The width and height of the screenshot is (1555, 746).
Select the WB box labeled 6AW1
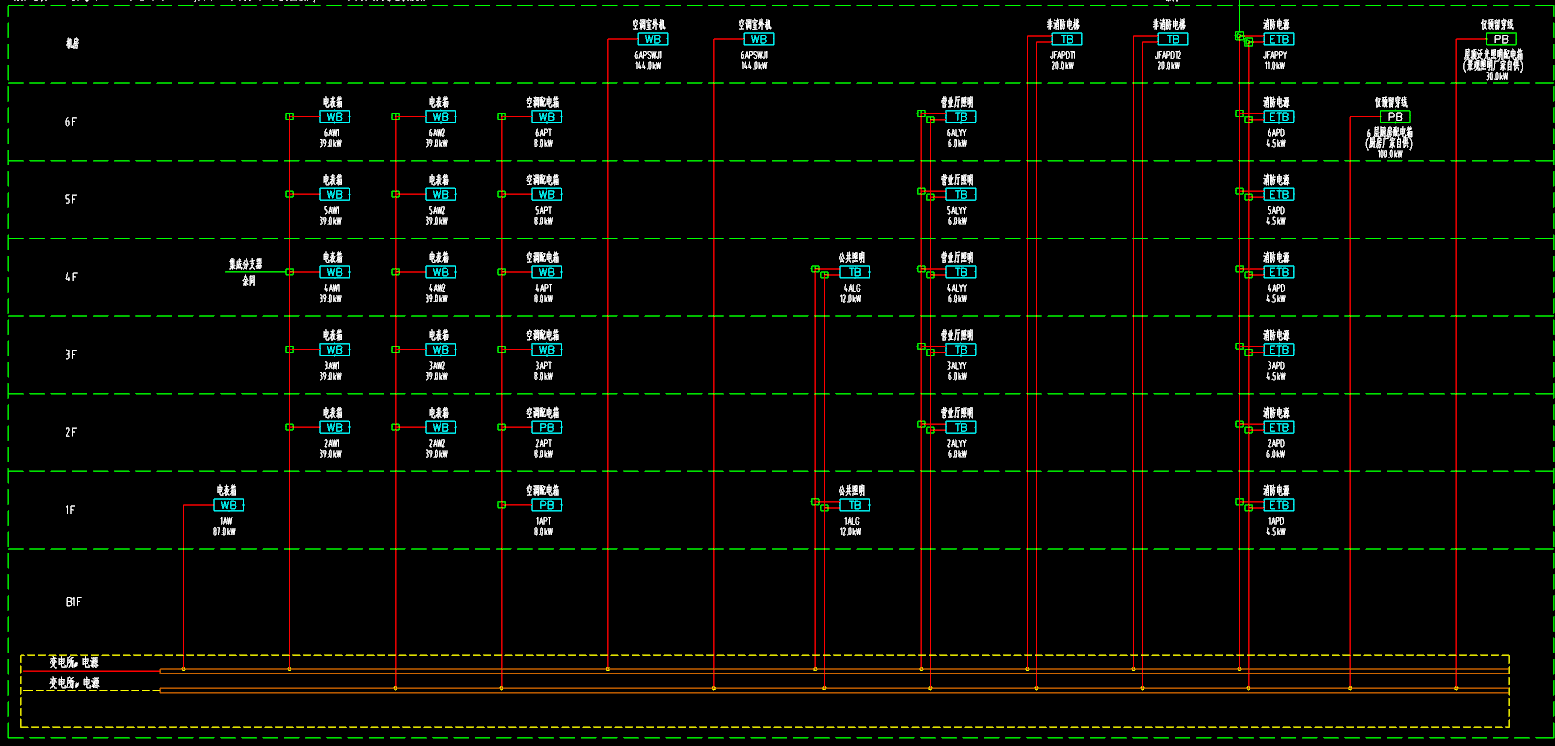tap(335, 117)
